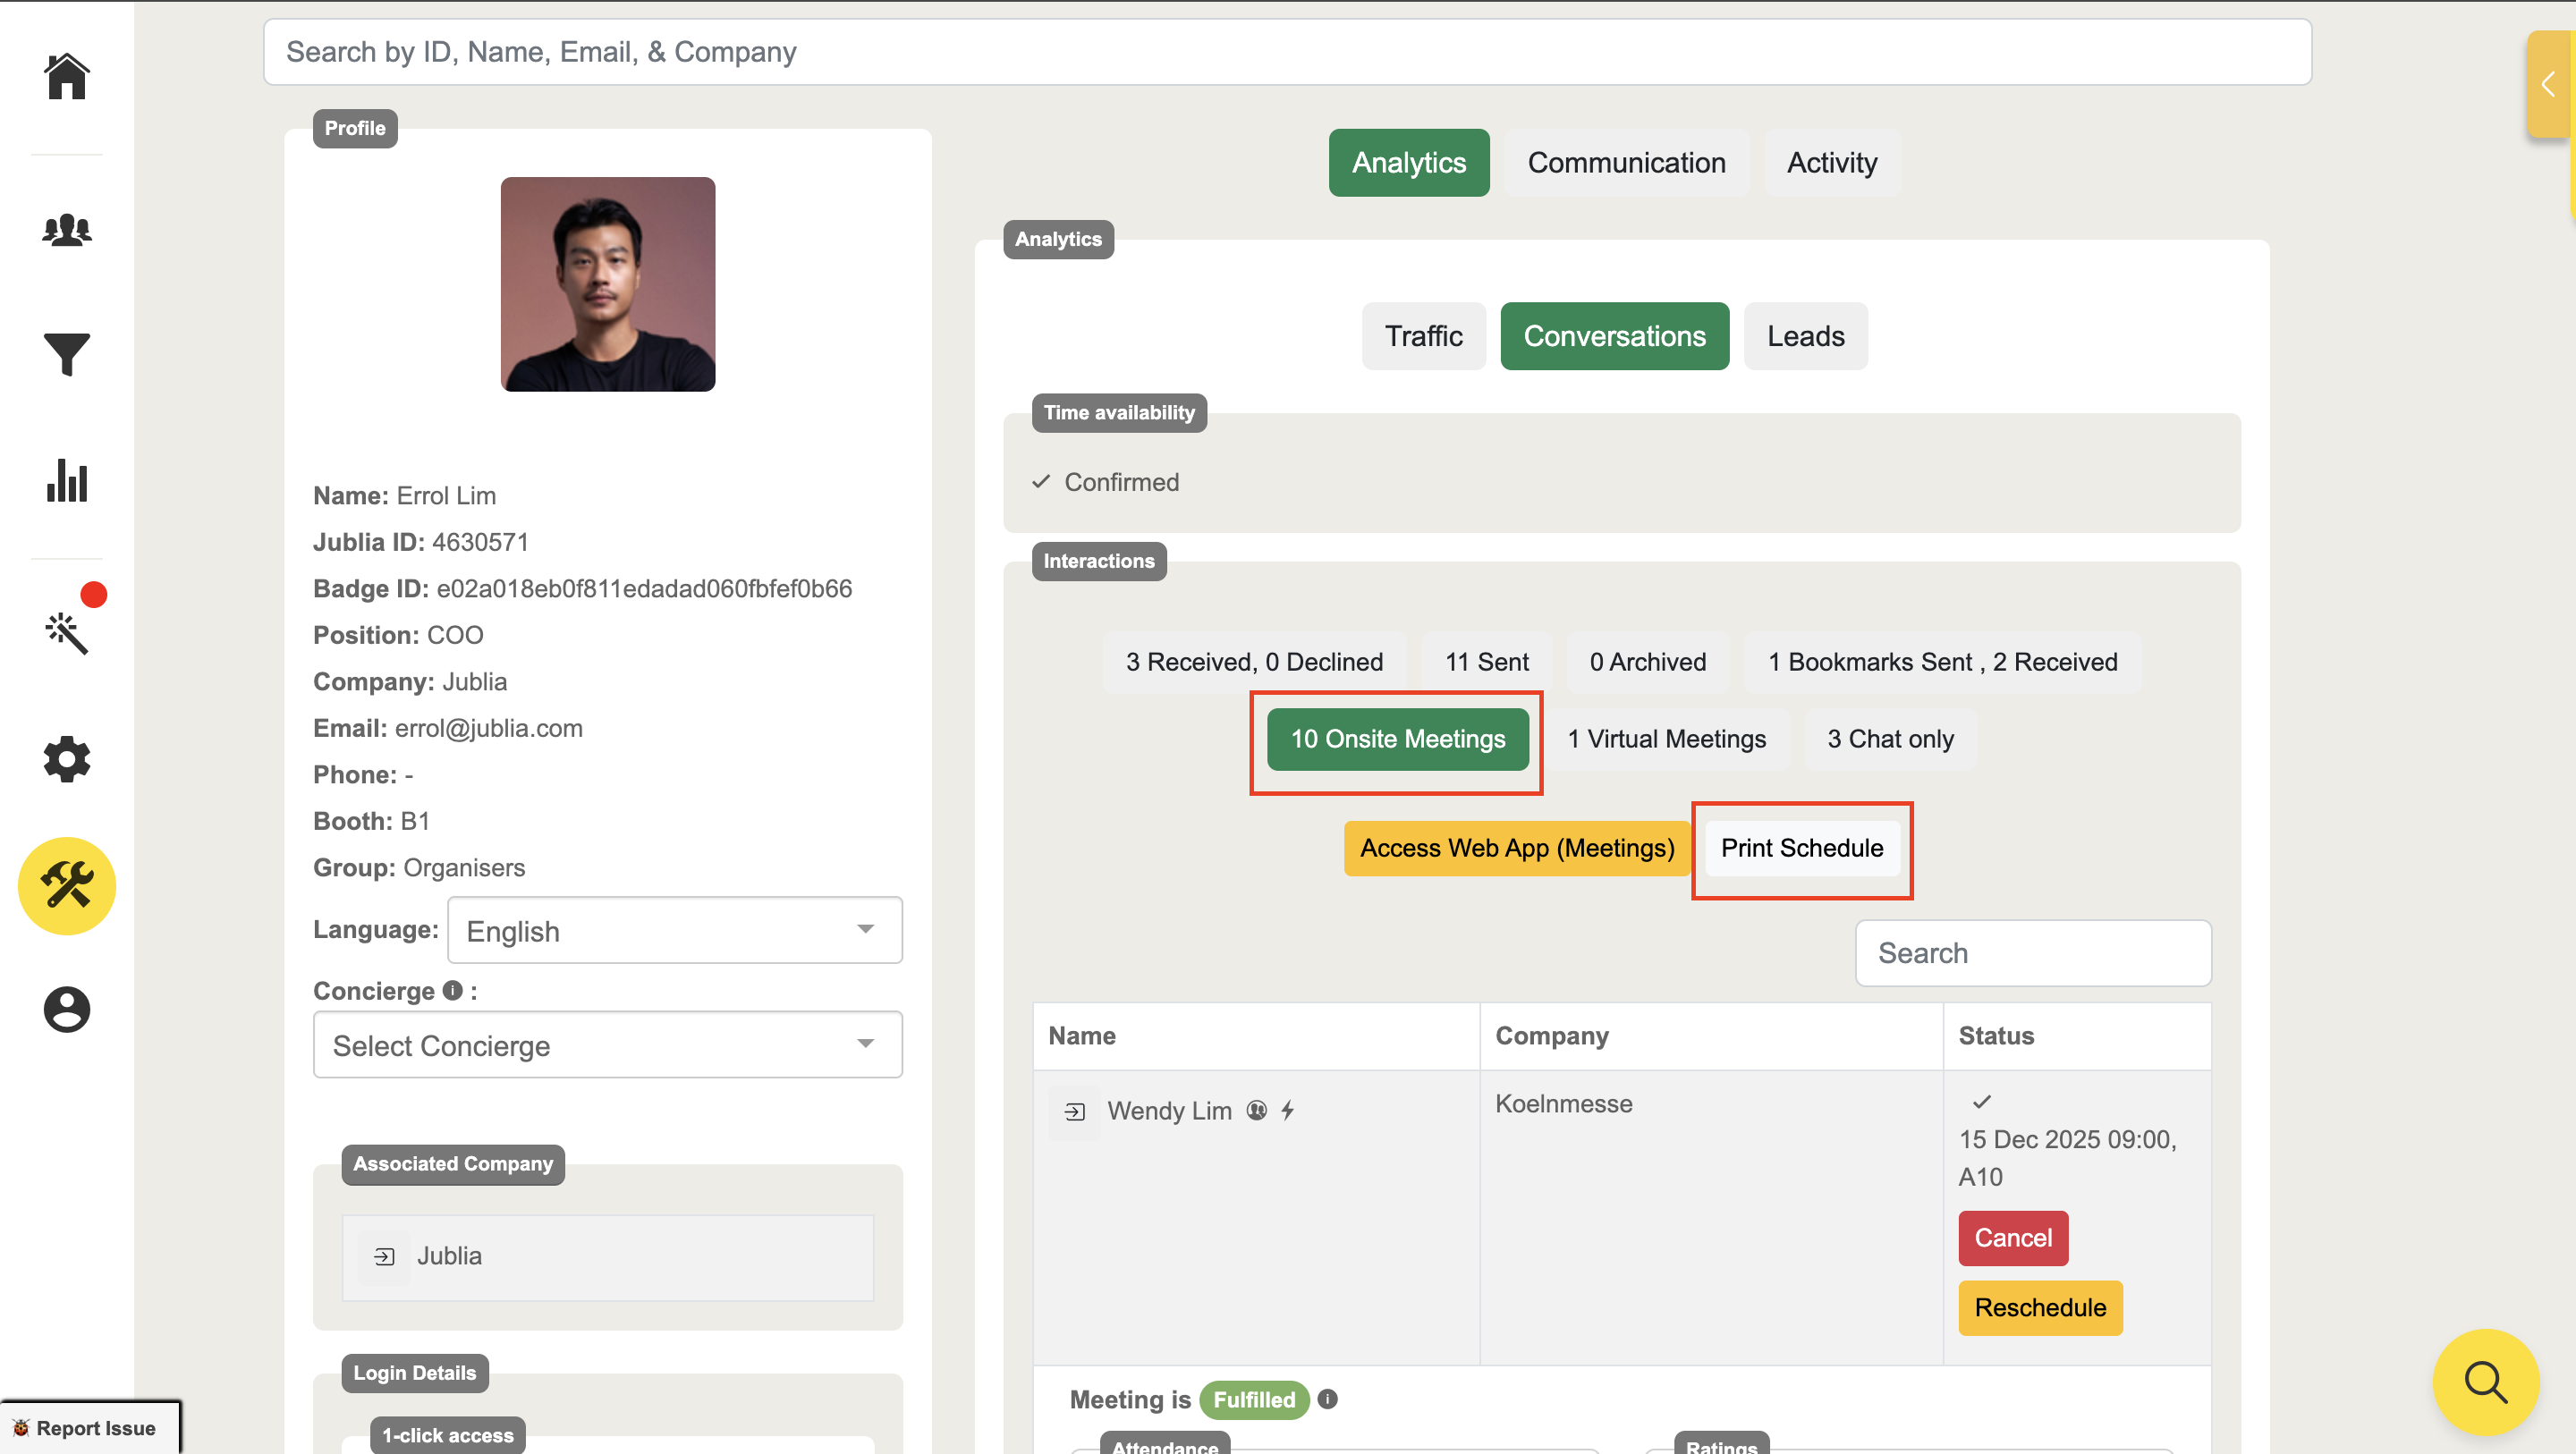Open the Select Concierge dropdown
The image size is (2576, 1454).
(x=607, y=1045)
